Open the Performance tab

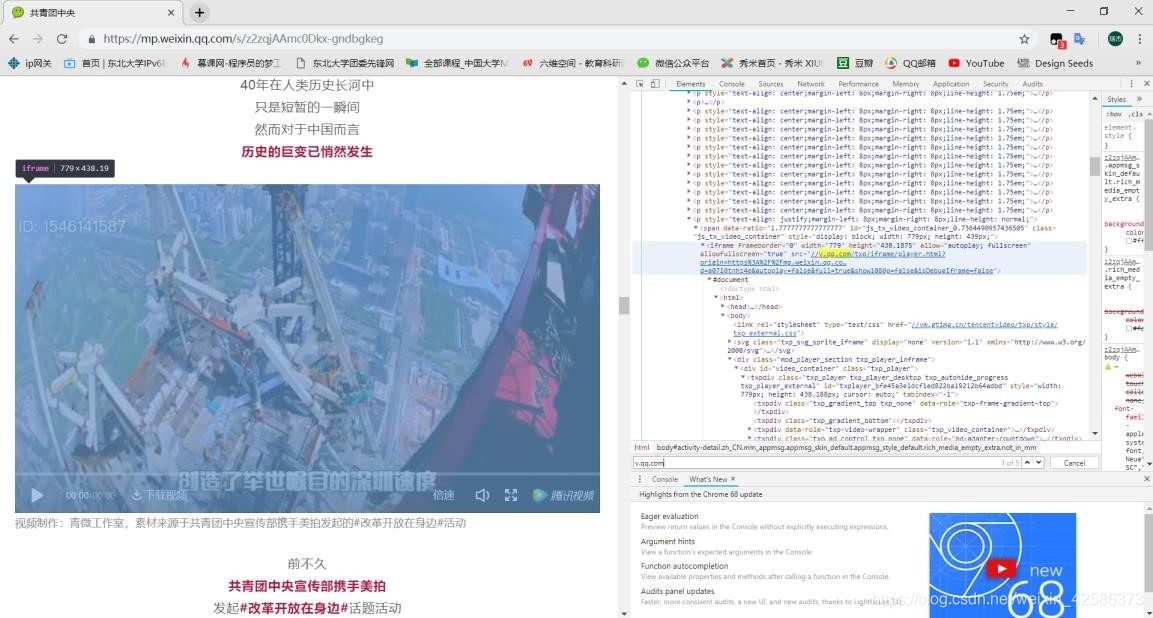point(858,84)
